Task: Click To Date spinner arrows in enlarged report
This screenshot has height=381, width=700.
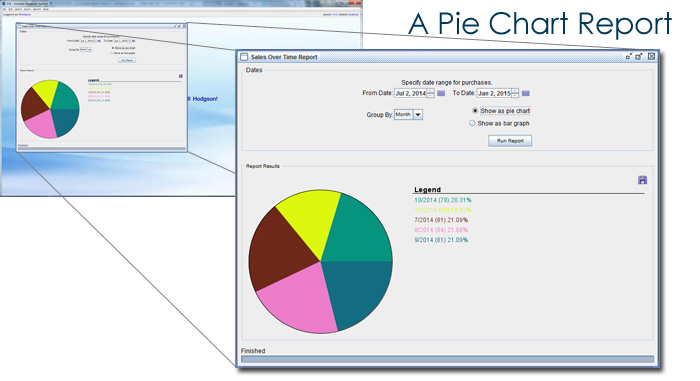Action: tap(515, 93)
